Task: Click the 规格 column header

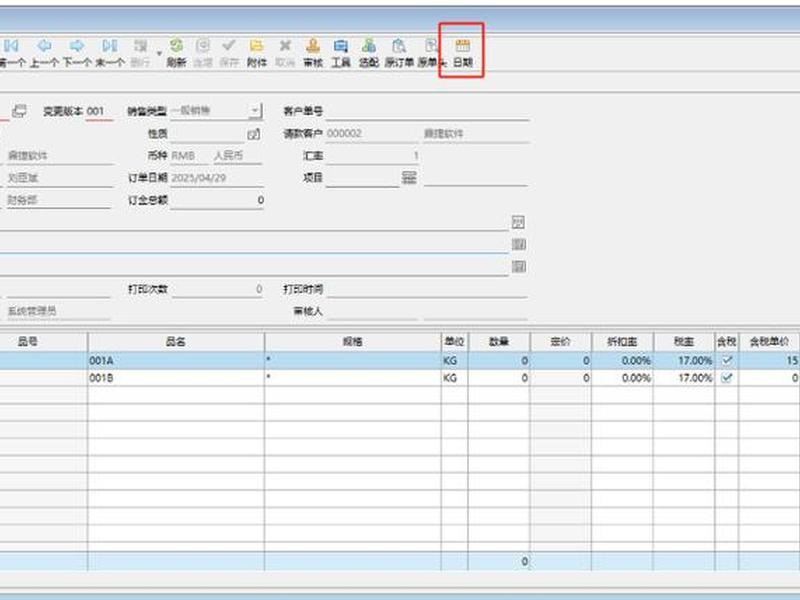Action: [353, 342]
